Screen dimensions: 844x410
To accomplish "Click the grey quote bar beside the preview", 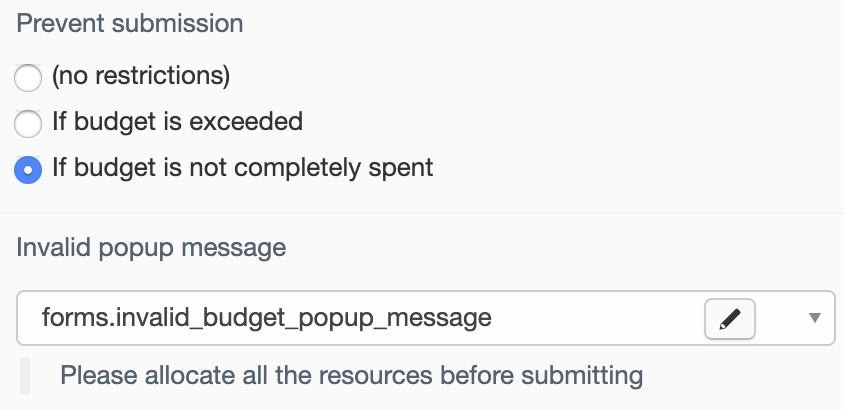I will [x=25, y=376].
